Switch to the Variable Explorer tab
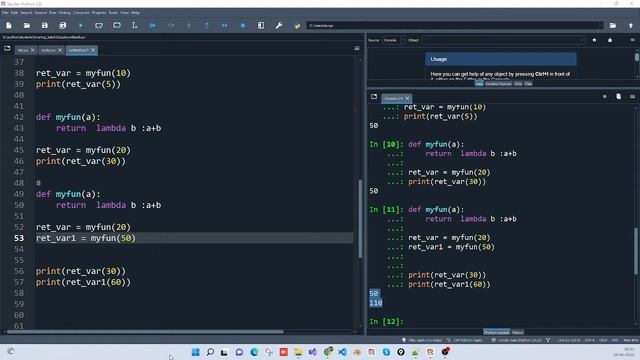Image resolution: width=640 pixels, height=360 pixels. 498,84
